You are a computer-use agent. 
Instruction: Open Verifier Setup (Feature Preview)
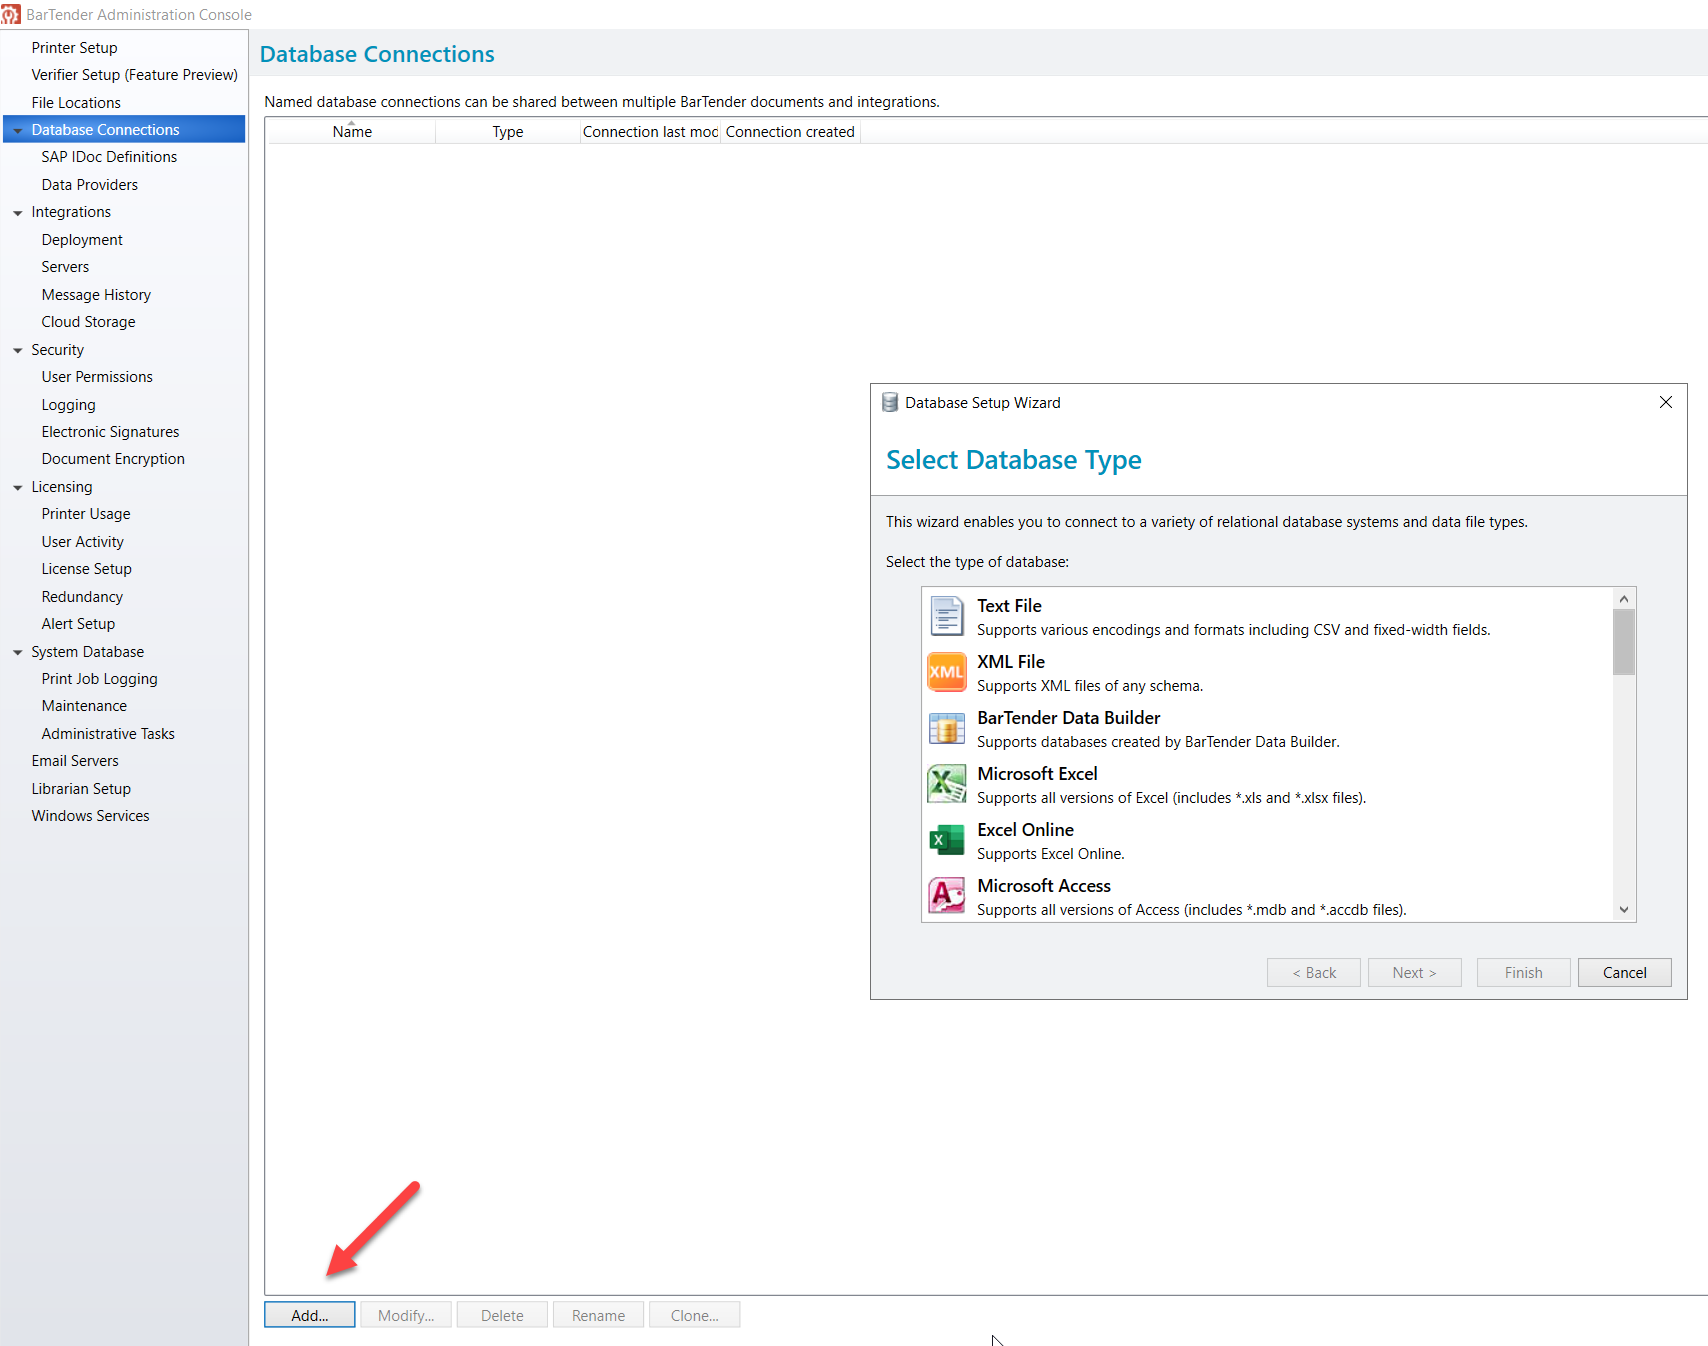coord(134,75)
